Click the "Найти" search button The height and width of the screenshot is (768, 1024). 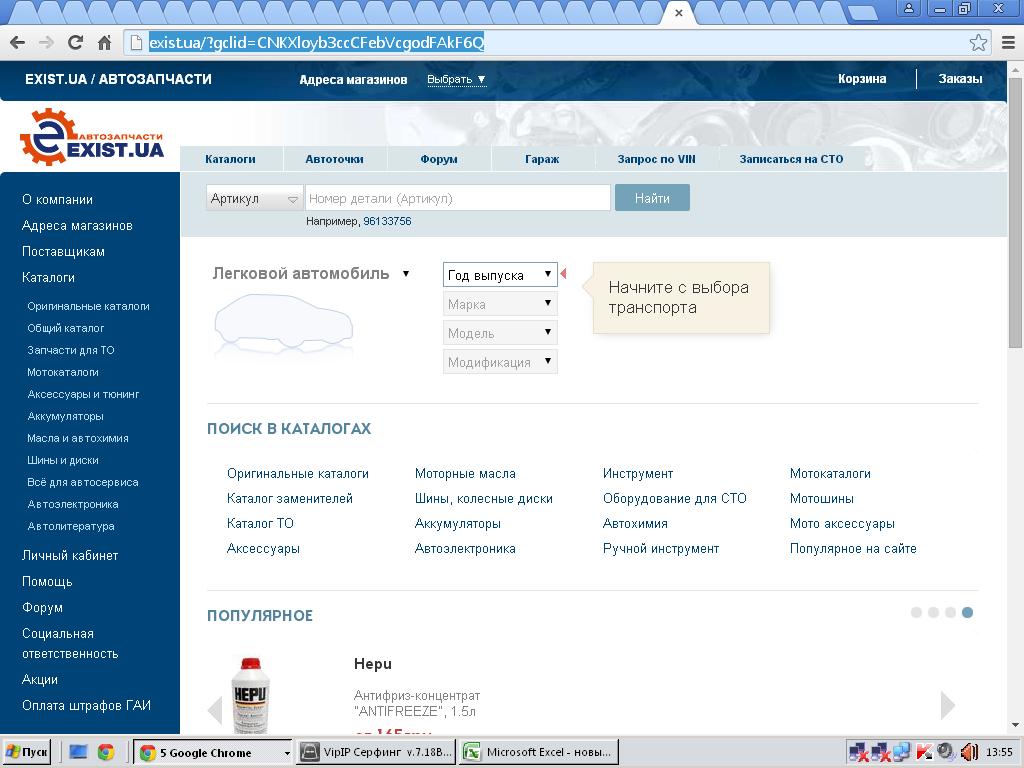[652, 198]
